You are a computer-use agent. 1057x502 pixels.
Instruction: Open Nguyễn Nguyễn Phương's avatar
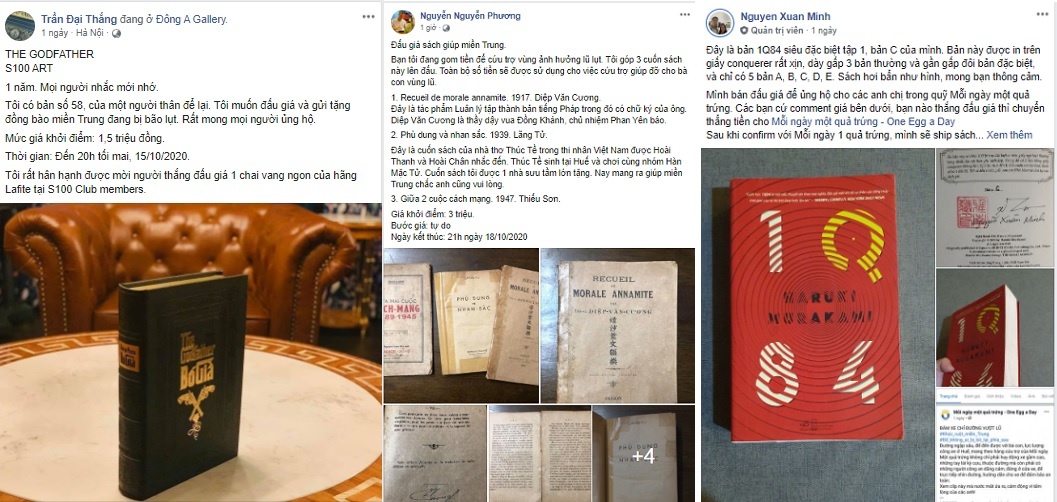click(x=402, y=22)
